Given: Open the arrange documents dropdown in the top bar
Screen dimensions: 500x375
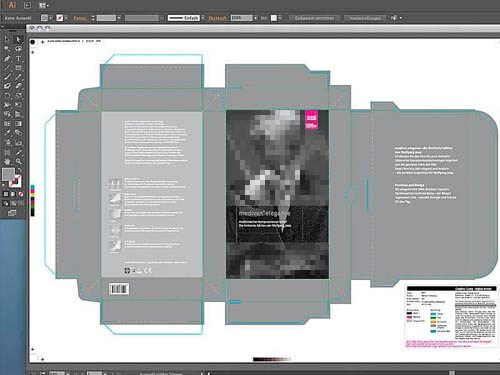Looking at the screenshot, I should click(x=44, y=5).
